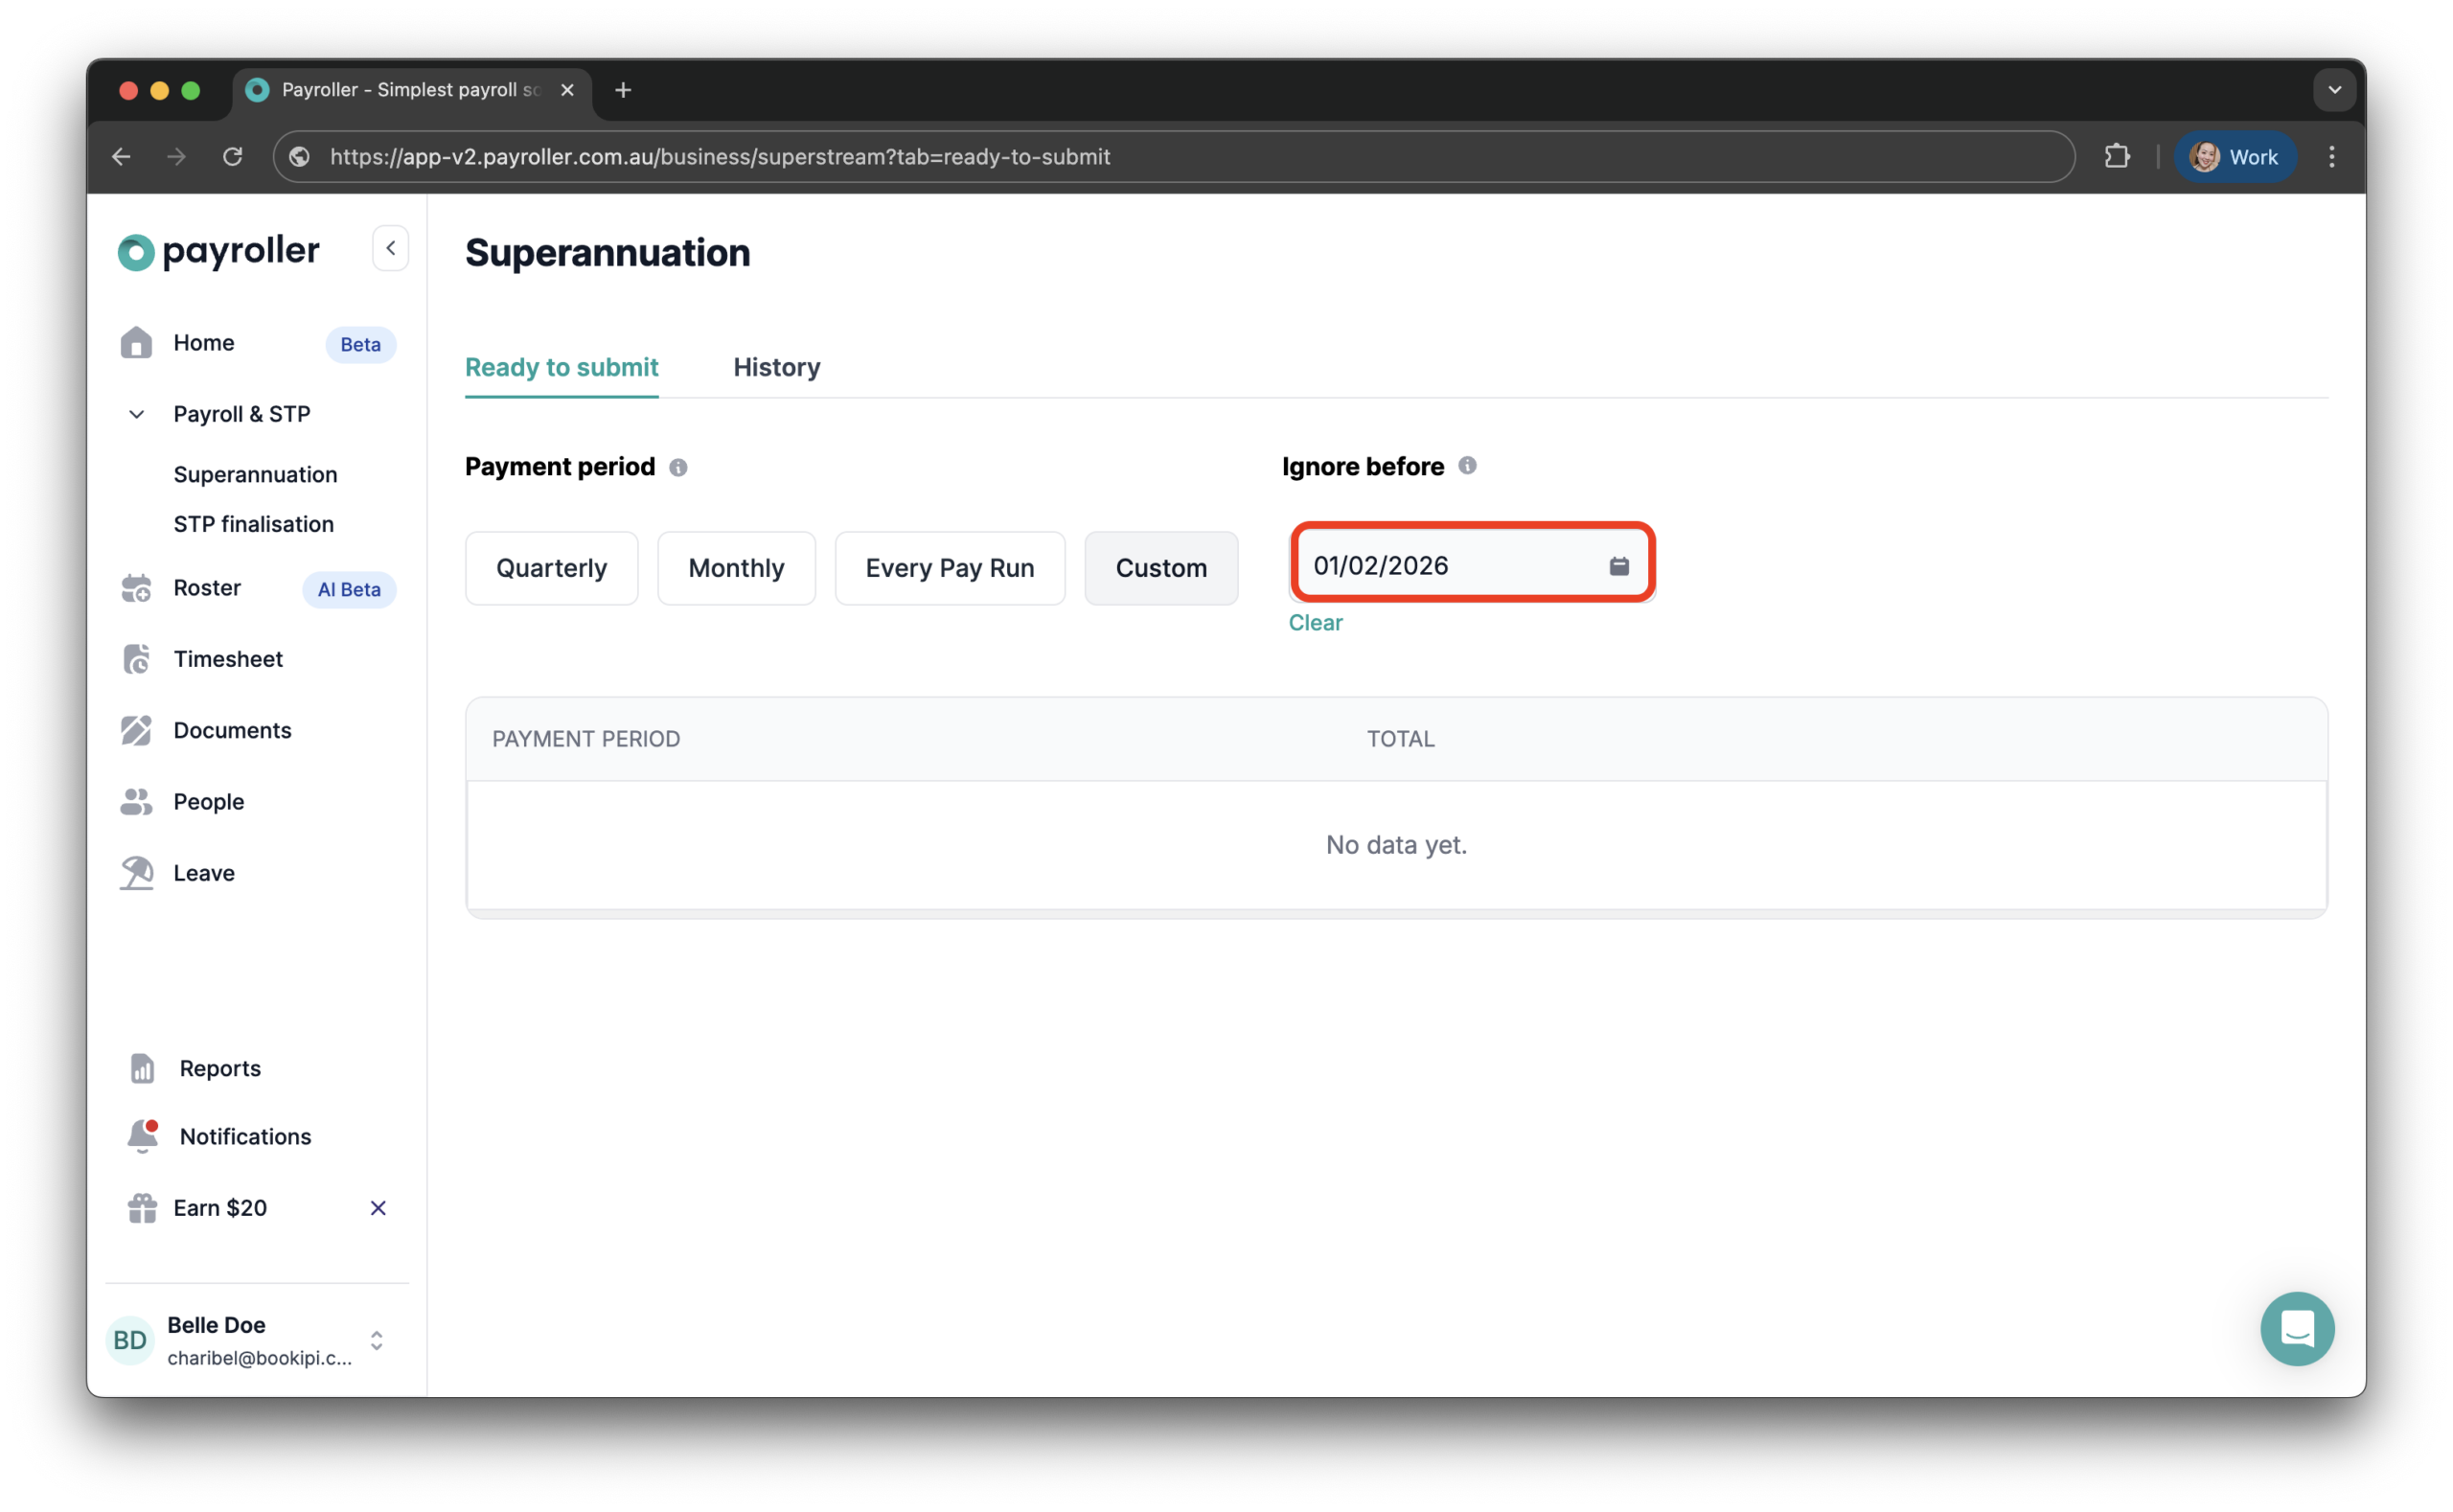This screenshot has height=1512, width=2453.
Task: Click the Notifications bell icon
Action: click(x=142, y=1136)
